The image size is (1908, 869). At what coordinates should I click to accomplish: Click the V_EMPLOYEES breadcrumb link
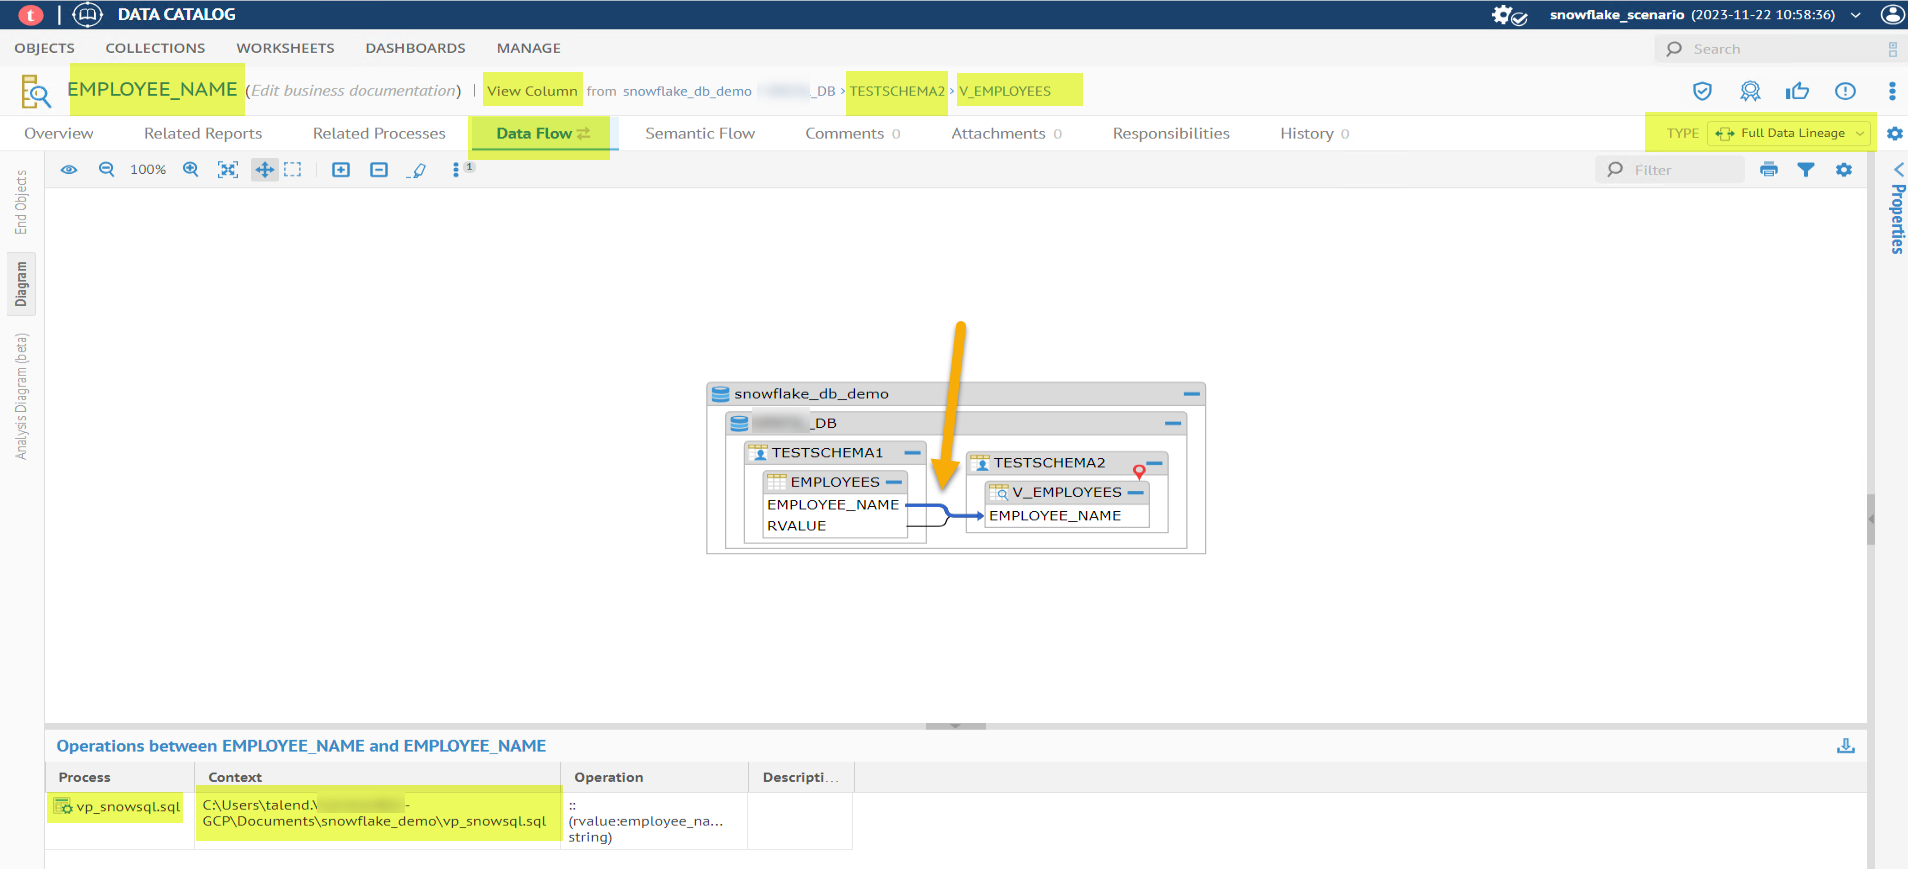1005,91
